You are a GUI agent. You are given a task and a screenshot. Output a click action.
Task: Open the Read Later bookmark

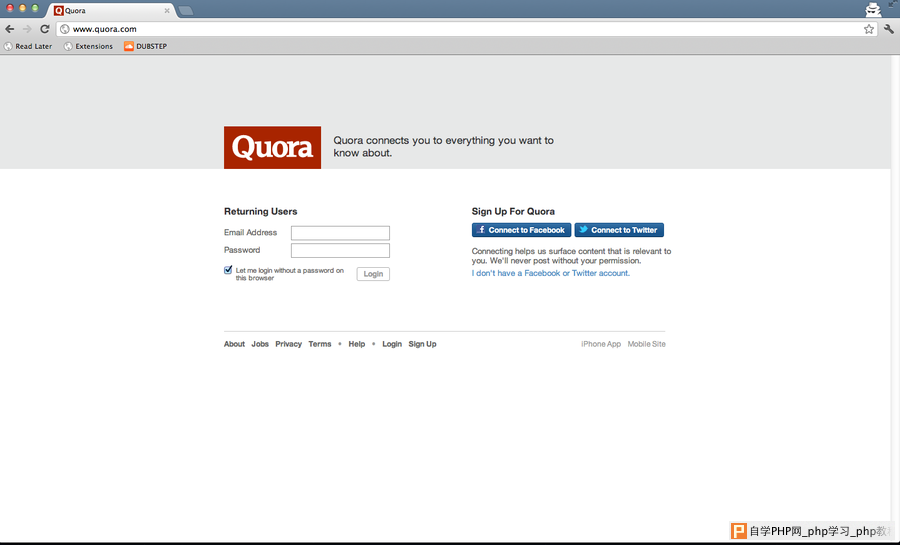(x=28, y=46)
